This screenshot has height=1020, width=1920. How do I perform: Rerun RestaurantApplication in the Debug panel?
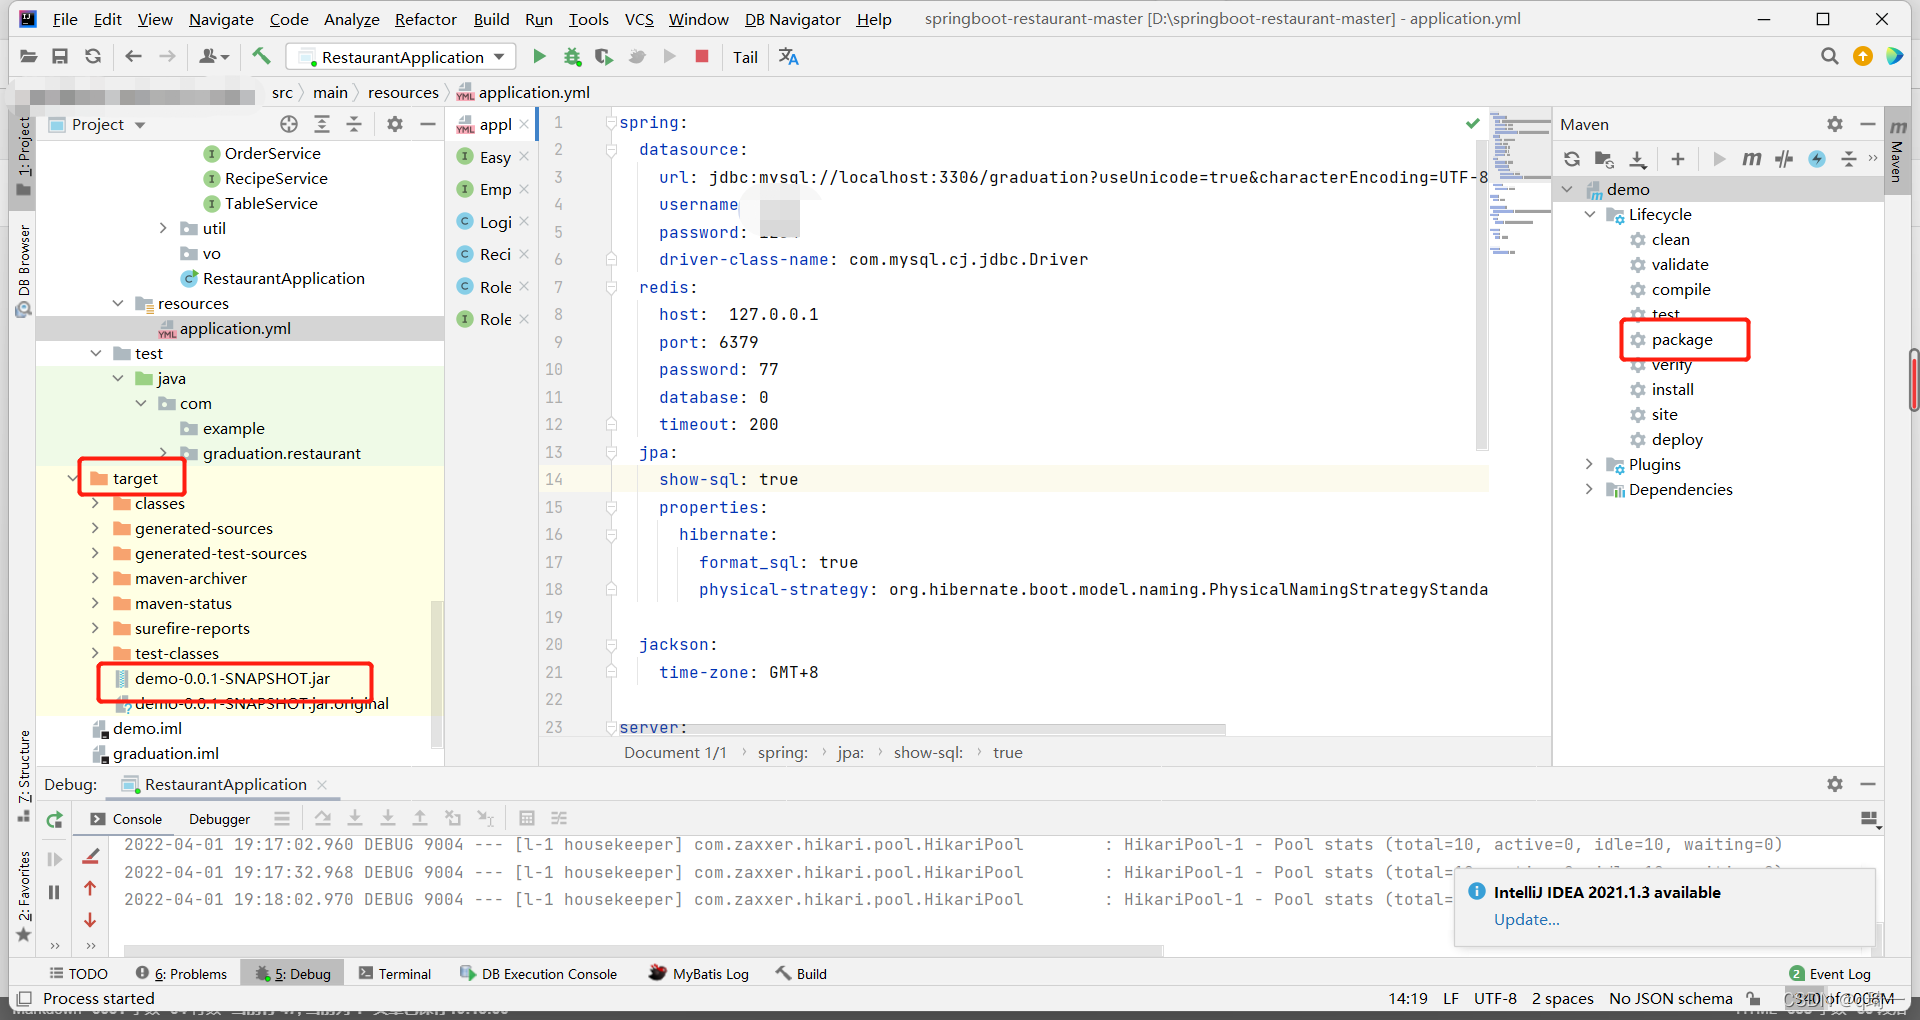point(55,820)
